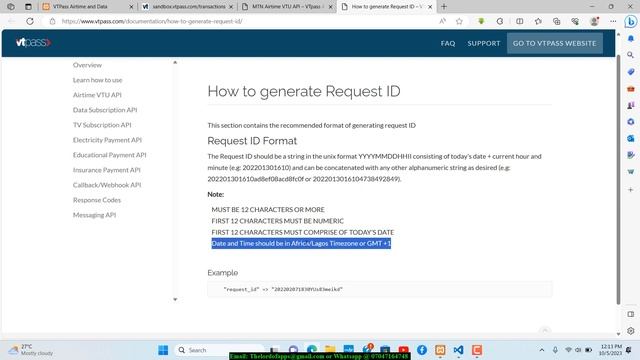Image resolution: width=640 pixels, height=360 pixels.
Task: Click the browser address bar URL
Action: (x=152, y=21)
